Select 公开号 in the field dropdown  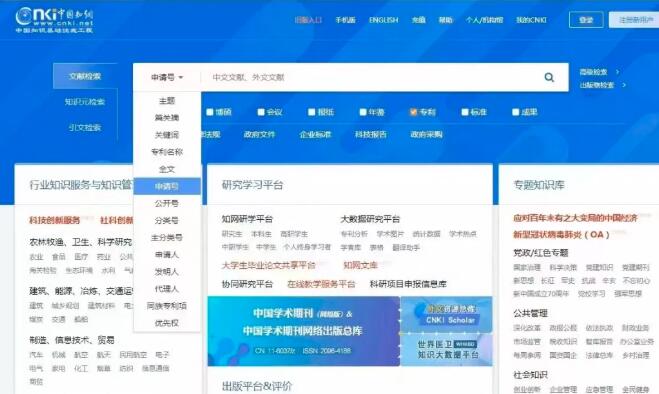pos(167,204)
